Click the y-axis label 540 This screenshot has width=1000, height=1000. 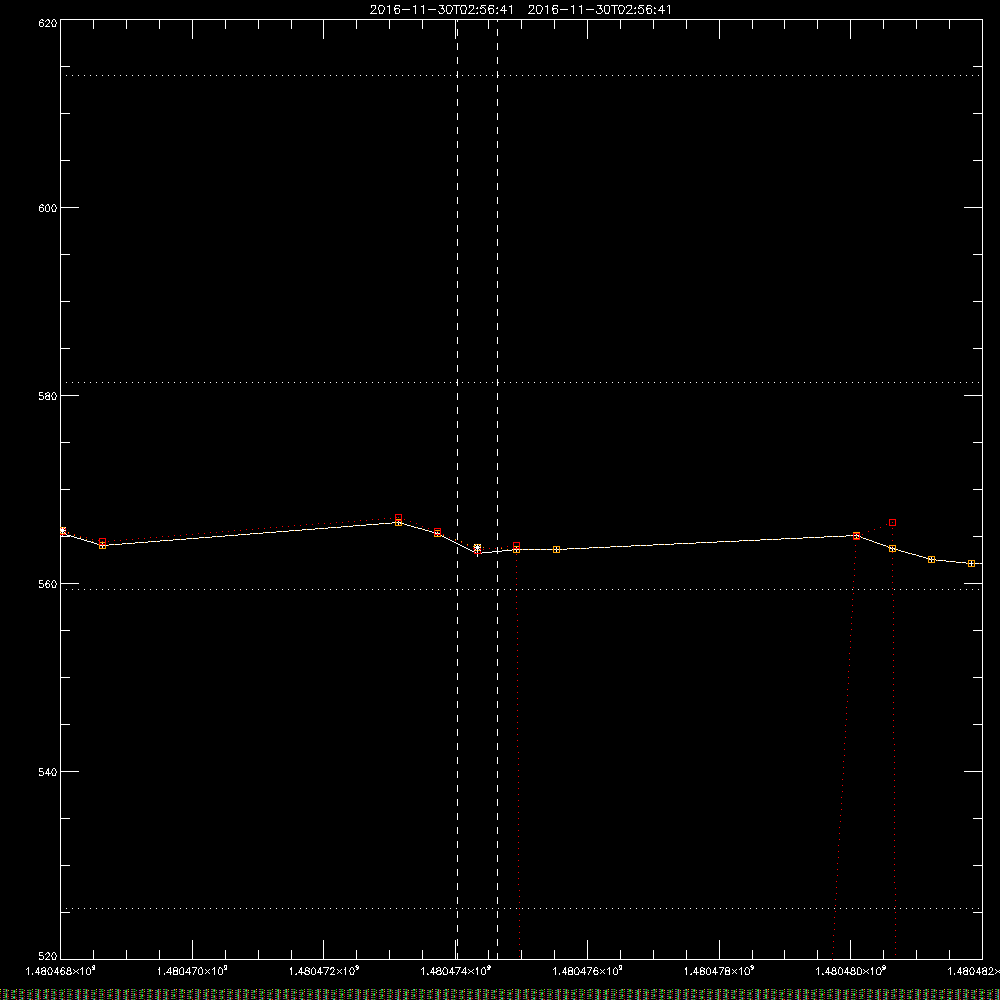coord(48,772)
